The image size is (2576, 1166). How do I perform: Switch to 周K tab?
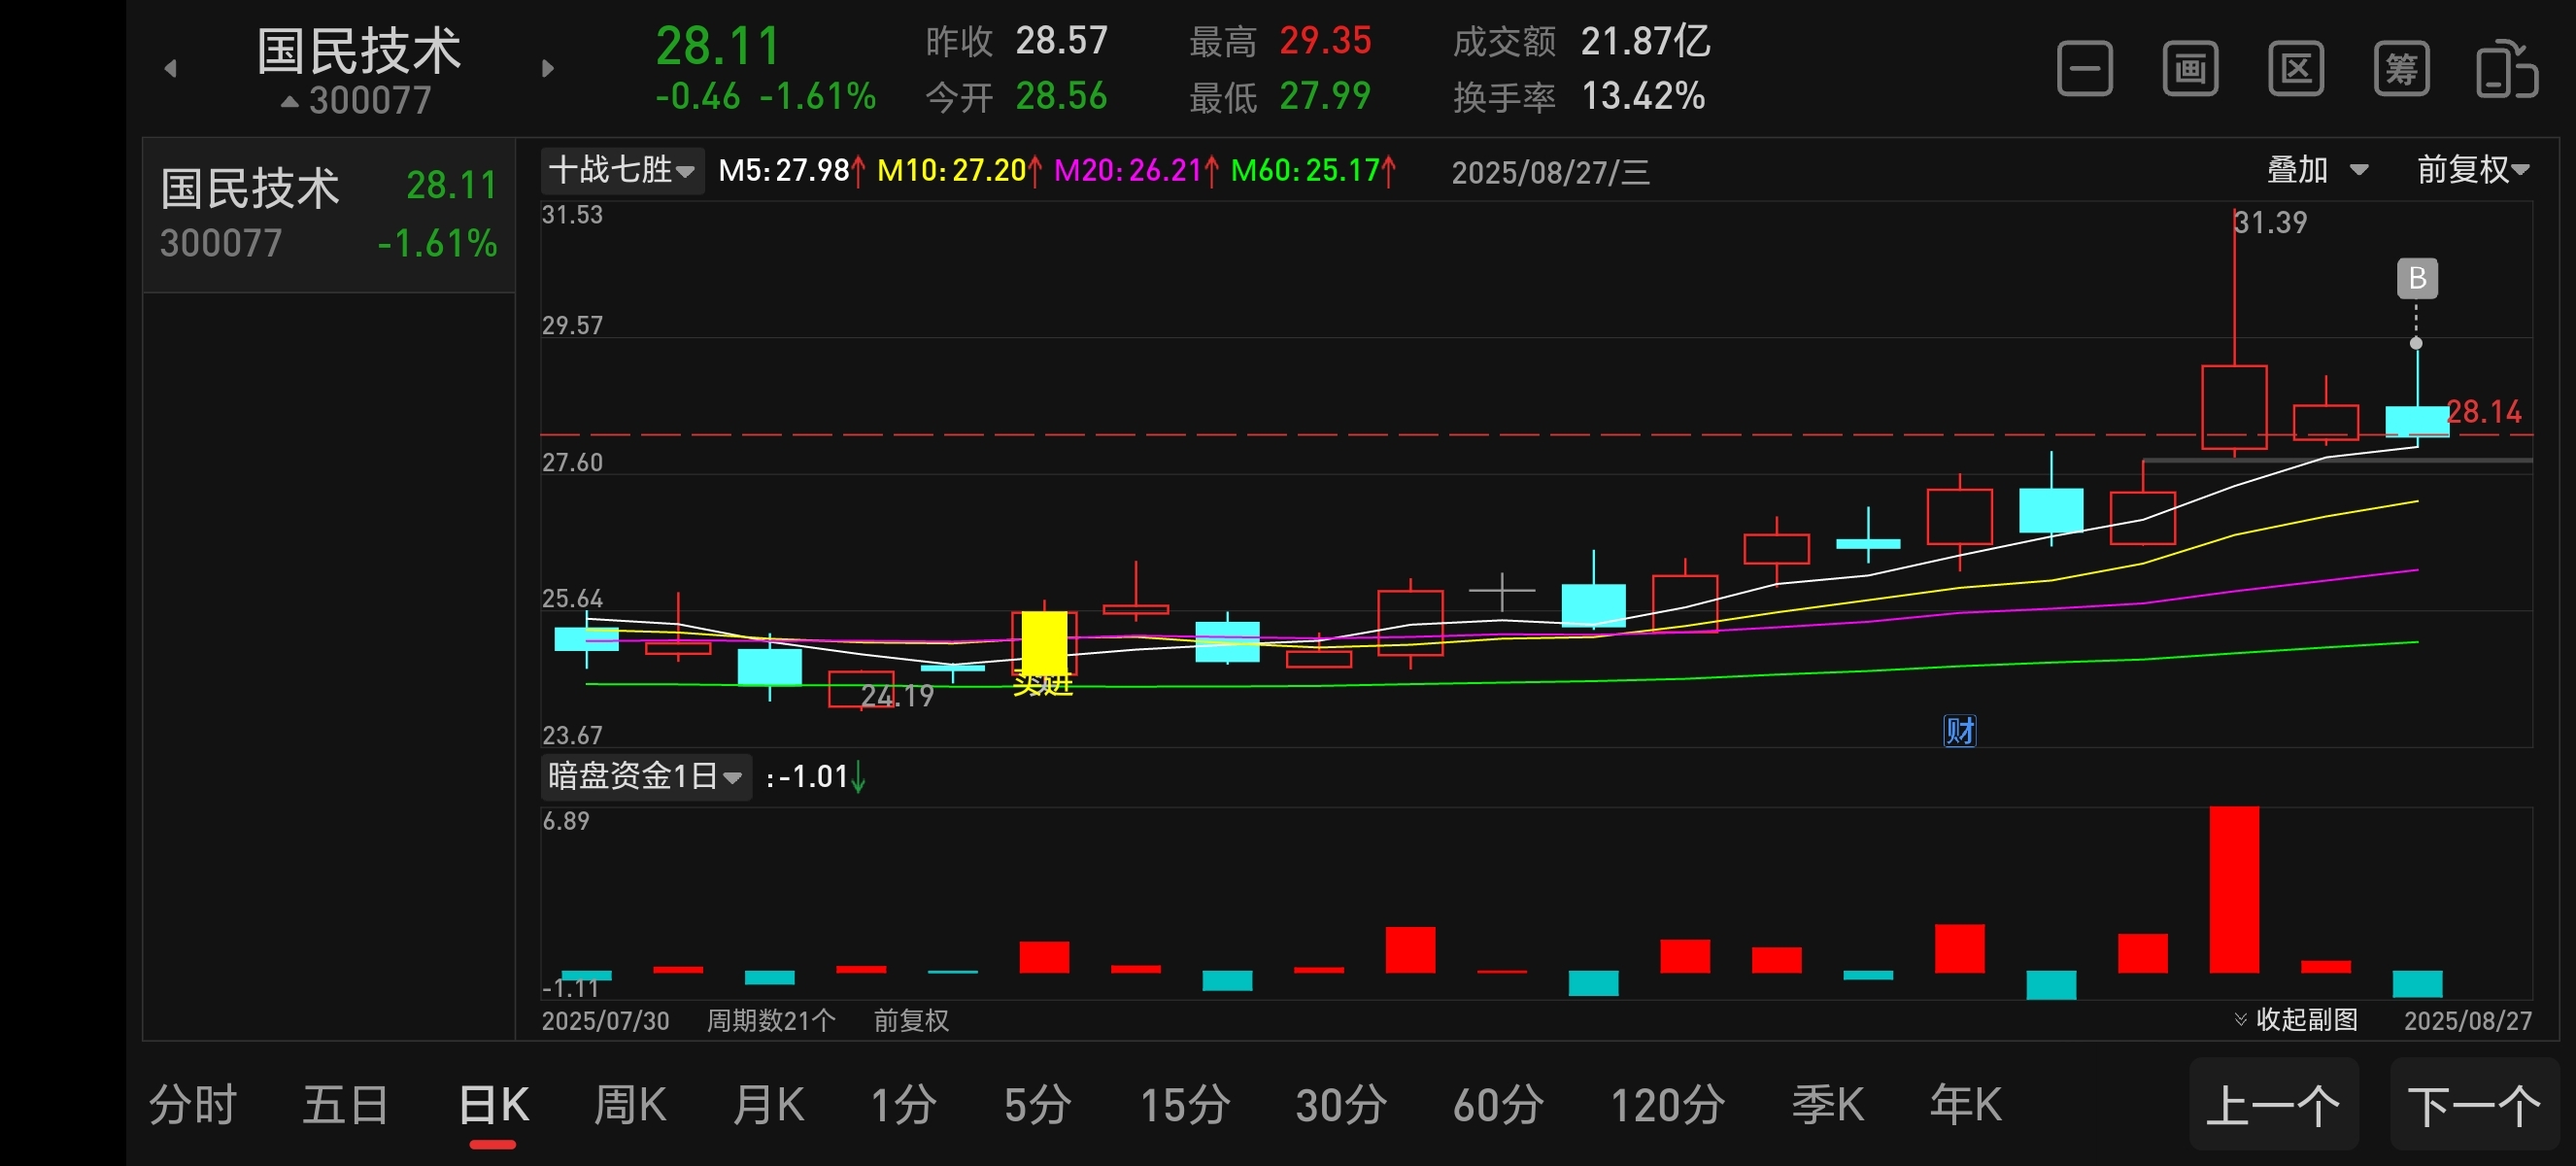[630, 1105]
